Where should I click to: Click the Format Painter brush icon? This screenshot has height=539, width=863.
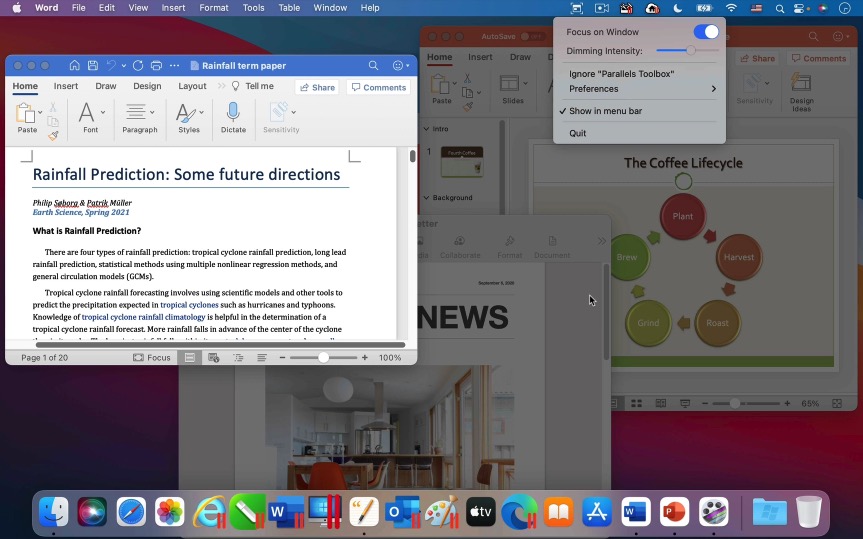click(54, 135)
